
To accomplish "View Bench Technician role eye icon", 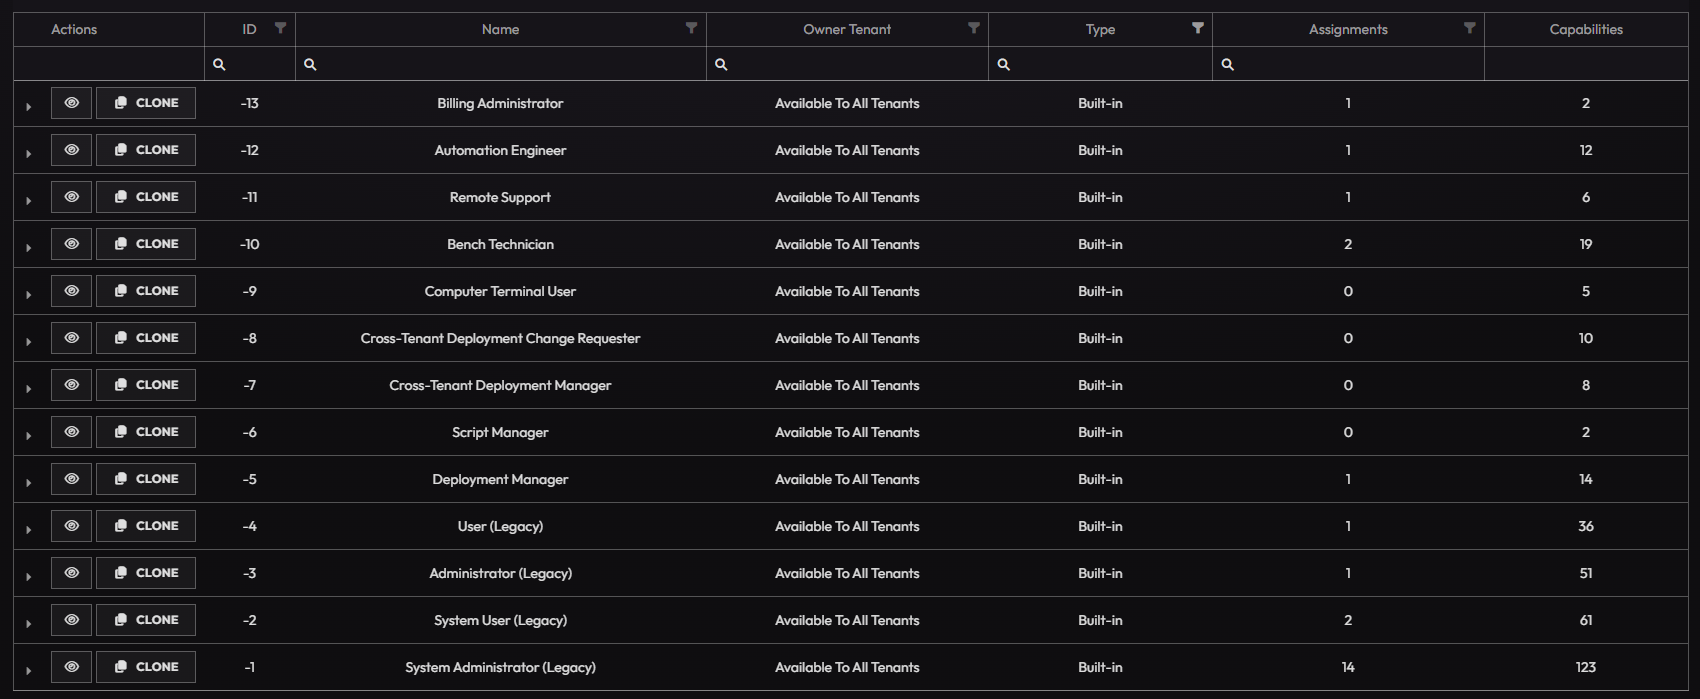I will click(x=72, y=244).
